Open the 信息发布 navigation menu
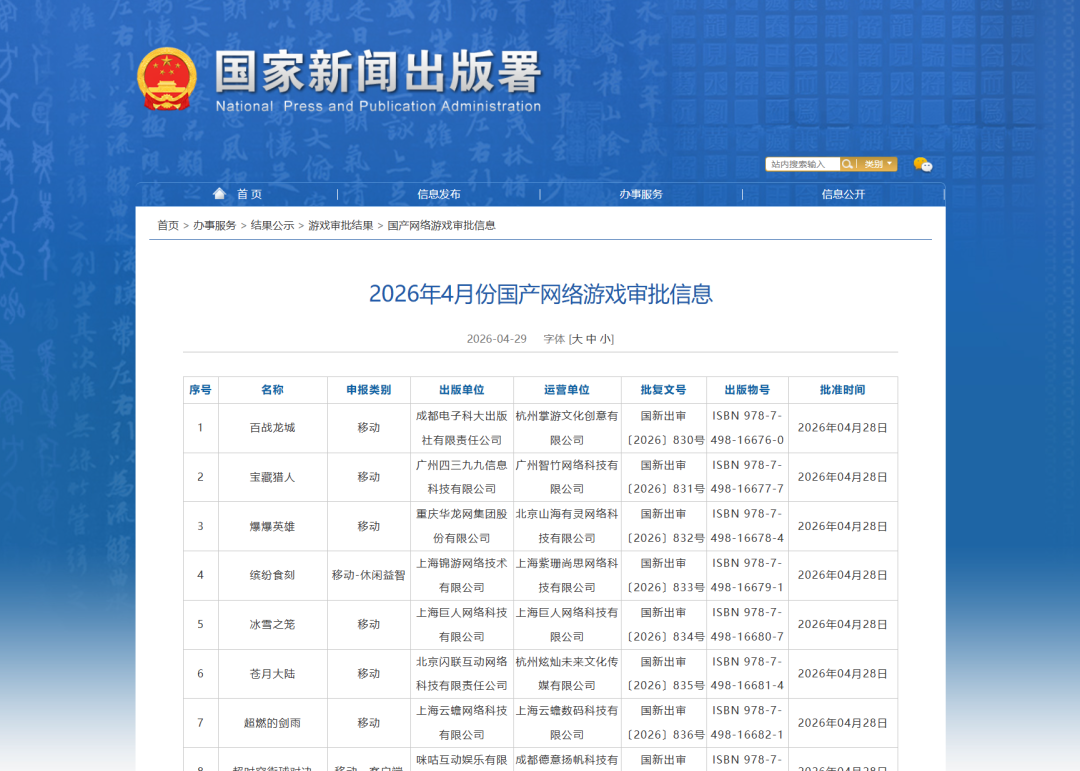The image size is (1080, 771). (x=439, y=194)
